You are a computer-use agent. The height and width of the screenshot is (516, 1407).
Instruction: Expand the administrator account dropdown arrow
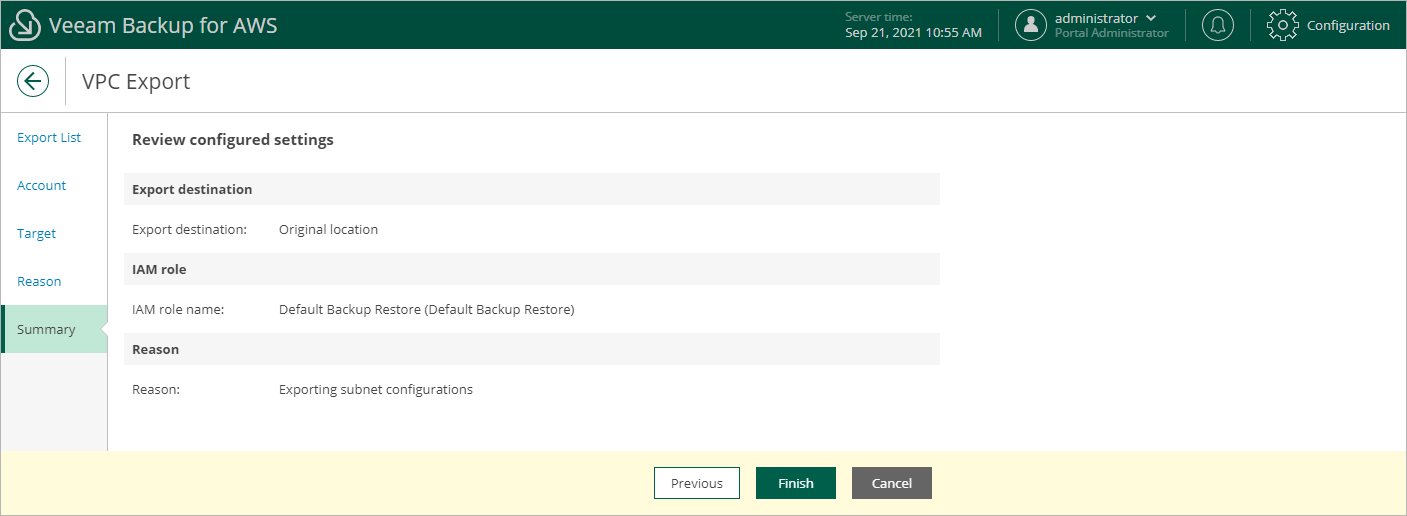point(1151,19)
